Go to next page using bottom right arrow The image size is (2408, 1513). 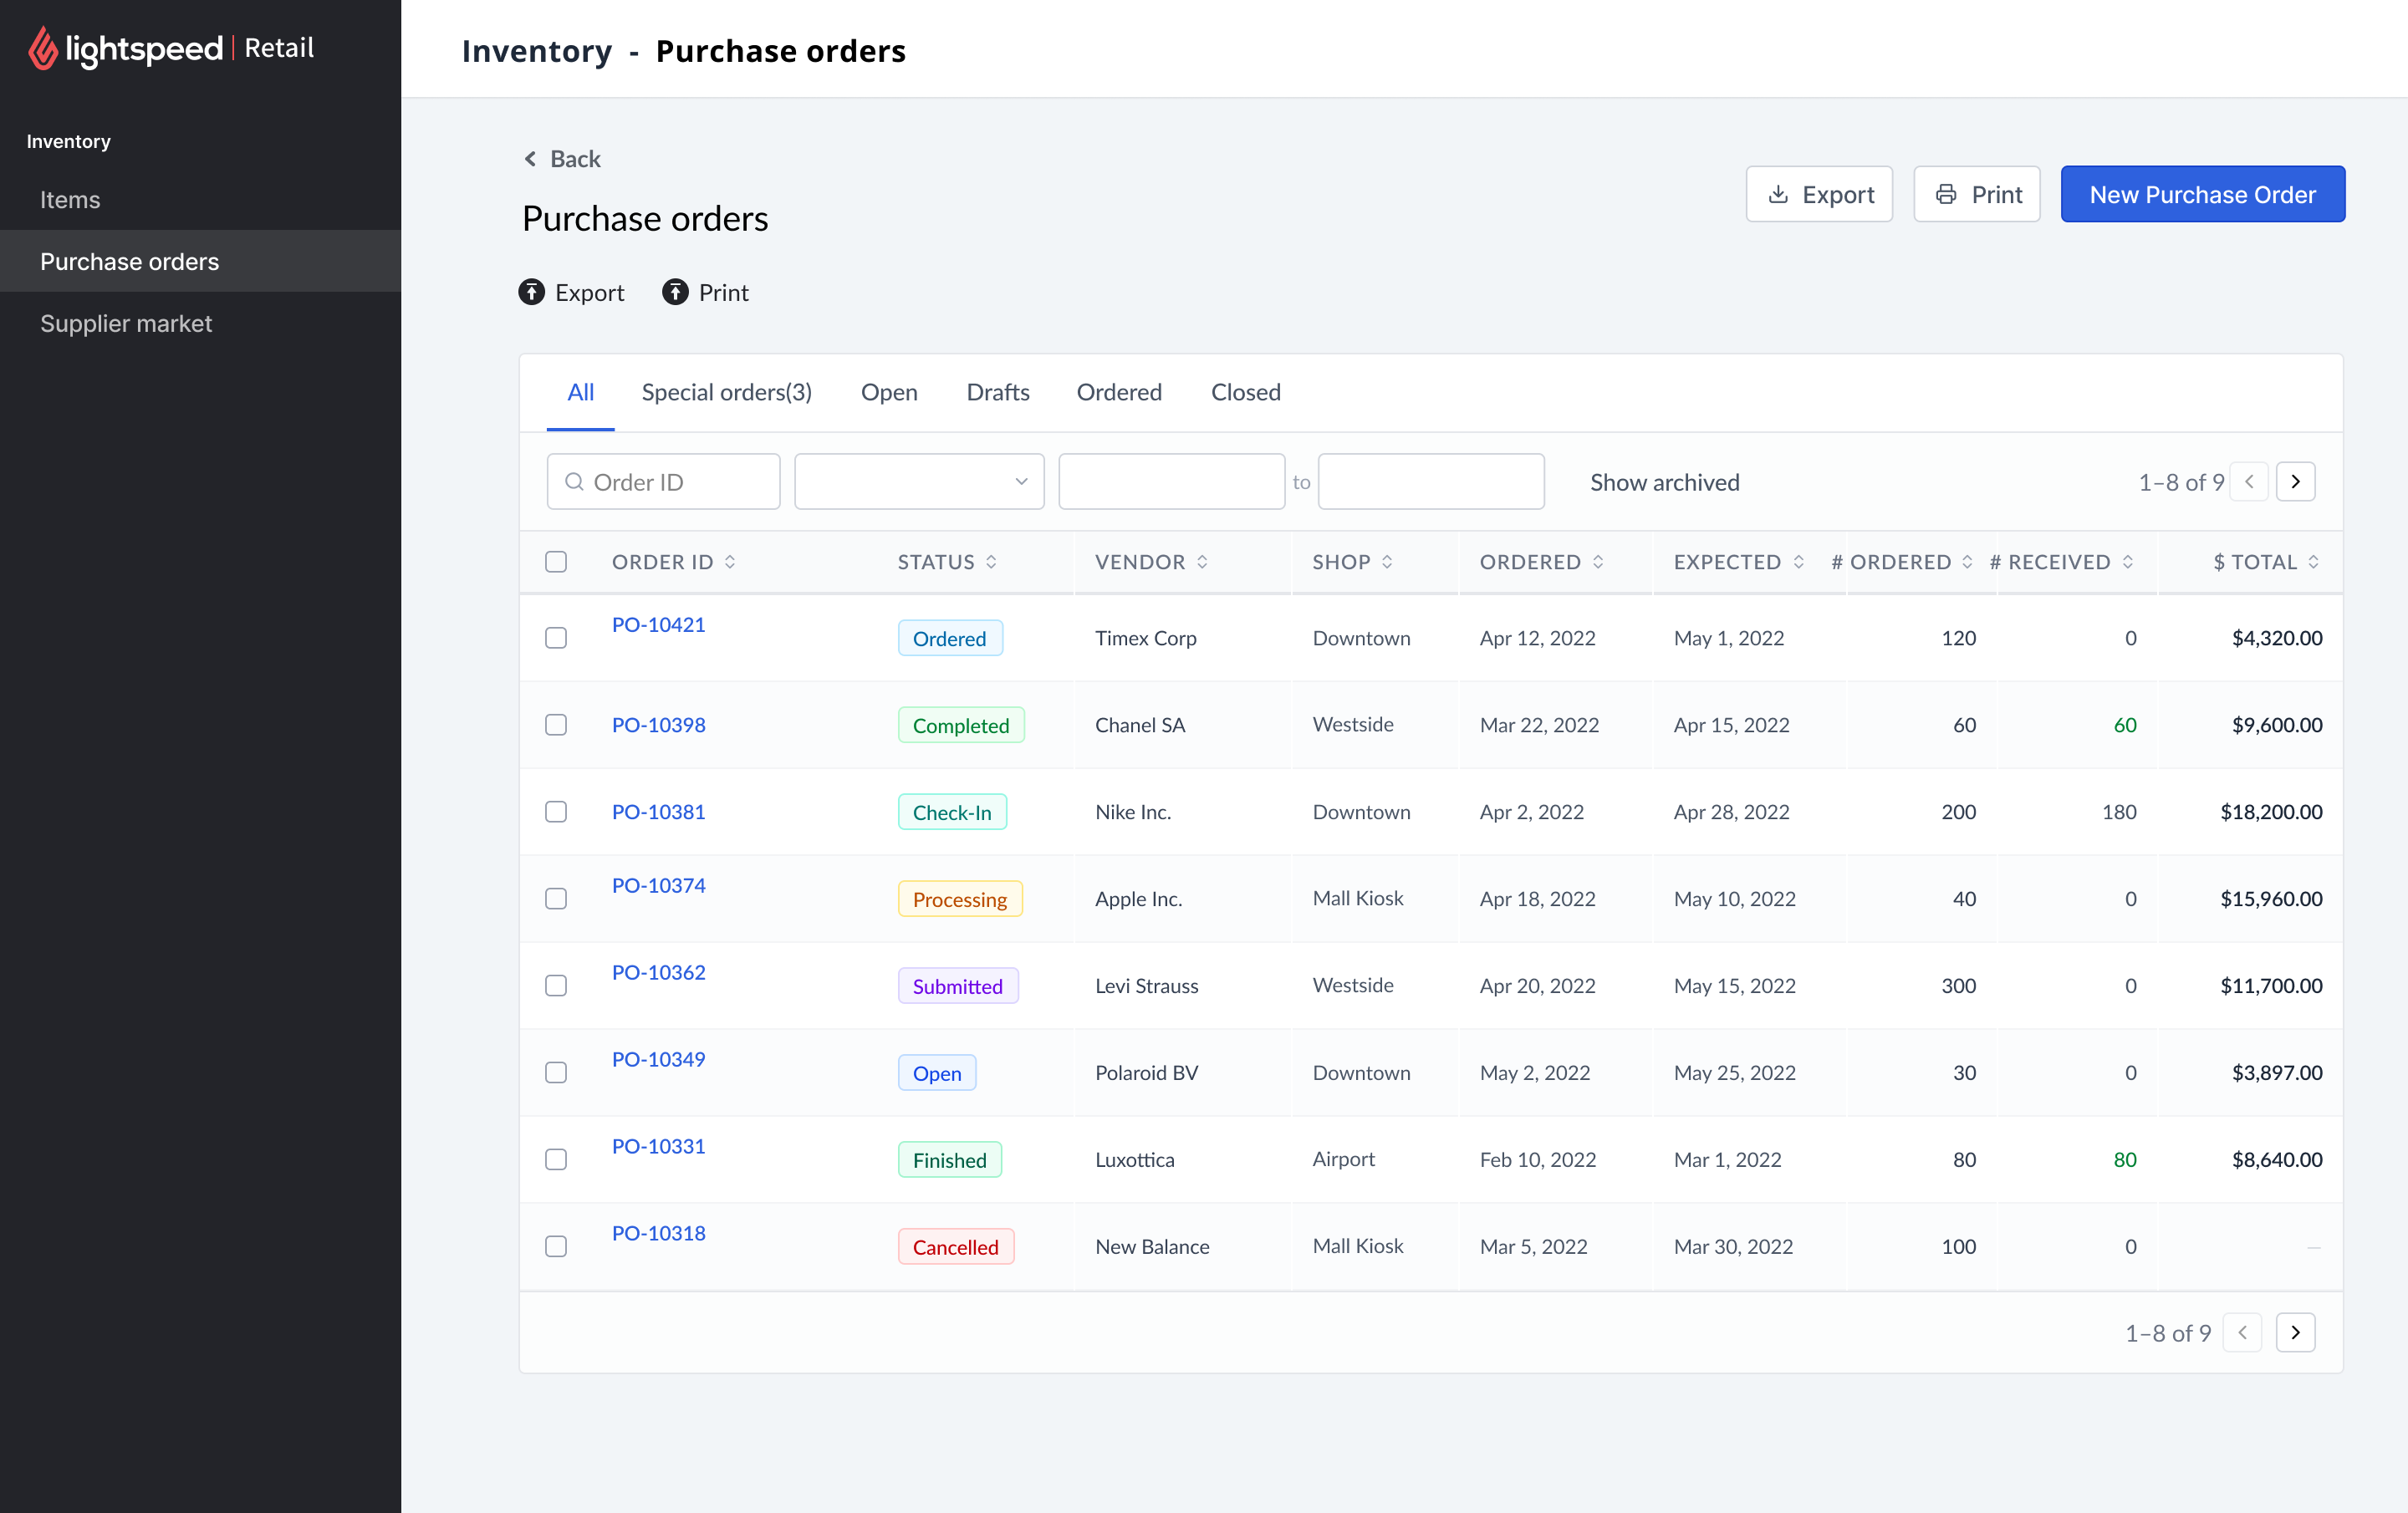[x=2296, y=1332]
